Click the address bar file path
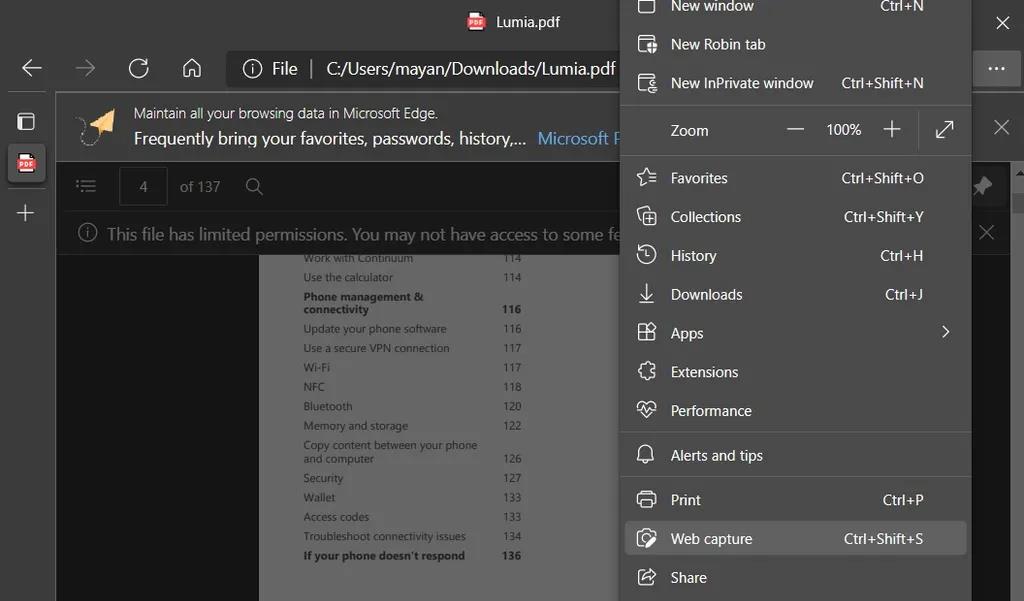This screenshot has width=1024, height=601. [x=471, y=69]
